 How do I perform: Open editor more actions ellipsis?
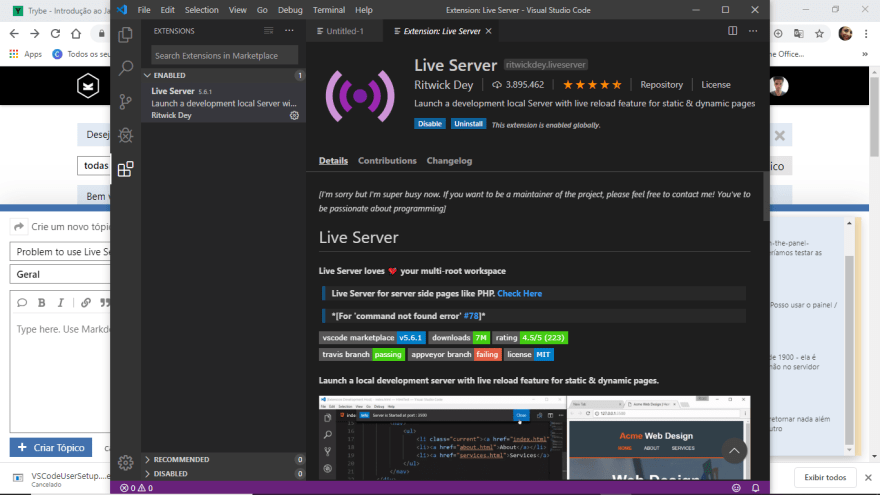(x=753, y=31)
